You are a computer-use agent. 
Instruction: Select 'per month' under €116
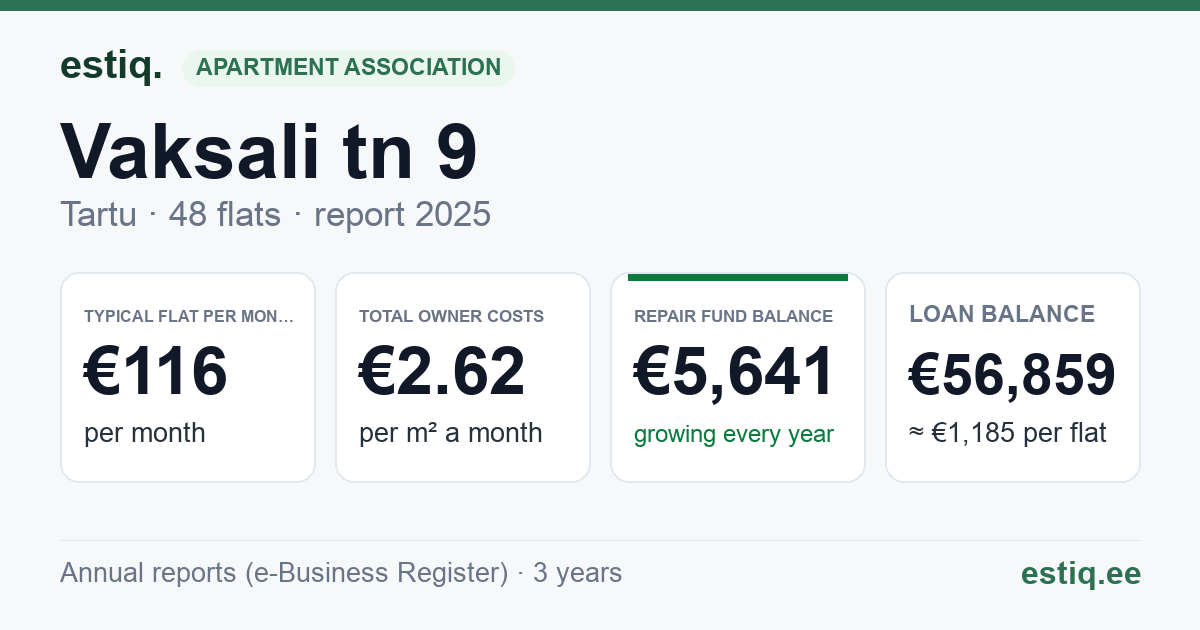[x=145, y=433]
